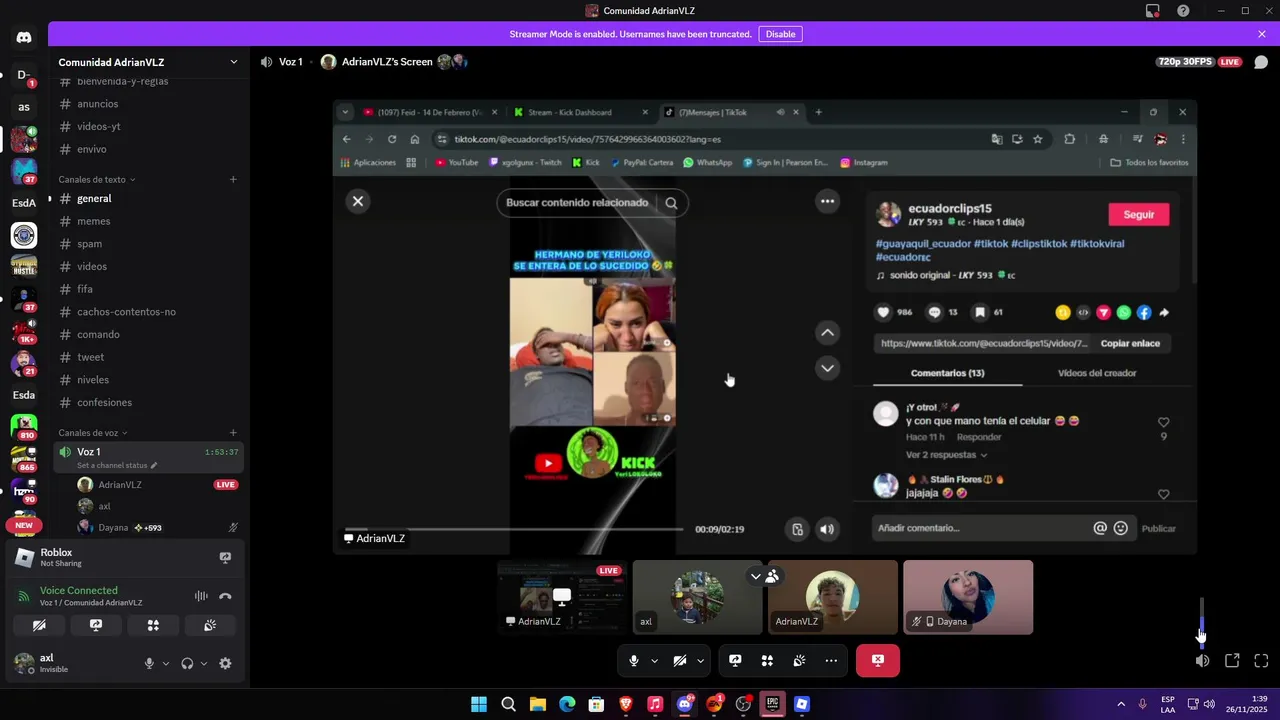Open the general text channel
The height and width of the screenshot is (720, 1280).
coord(149,199)
